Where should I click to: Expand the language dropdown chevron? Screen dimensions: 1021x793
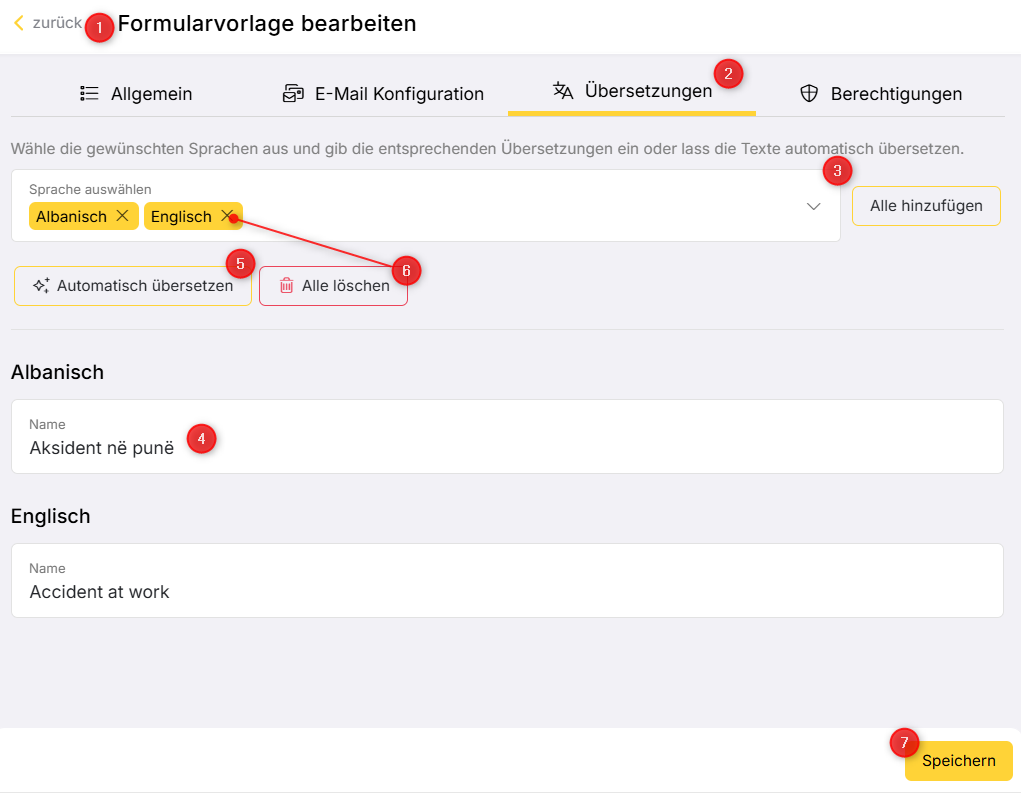pos(814,206)
